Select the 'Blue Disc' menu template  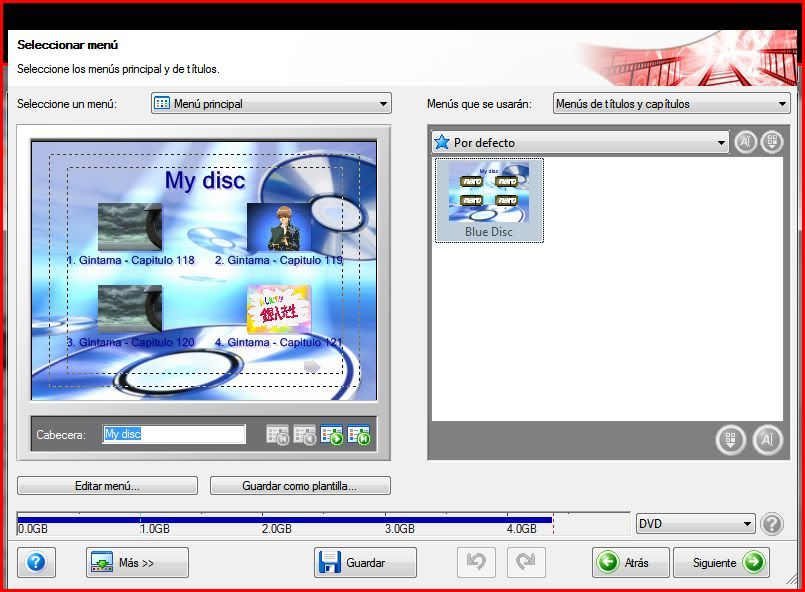point(489,200)
